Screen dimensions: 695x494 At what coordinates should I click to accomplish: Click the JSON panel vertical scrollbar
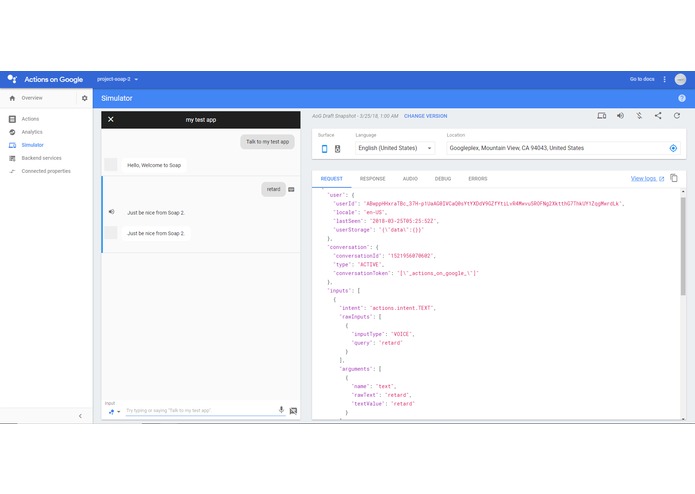click(683, 246)
